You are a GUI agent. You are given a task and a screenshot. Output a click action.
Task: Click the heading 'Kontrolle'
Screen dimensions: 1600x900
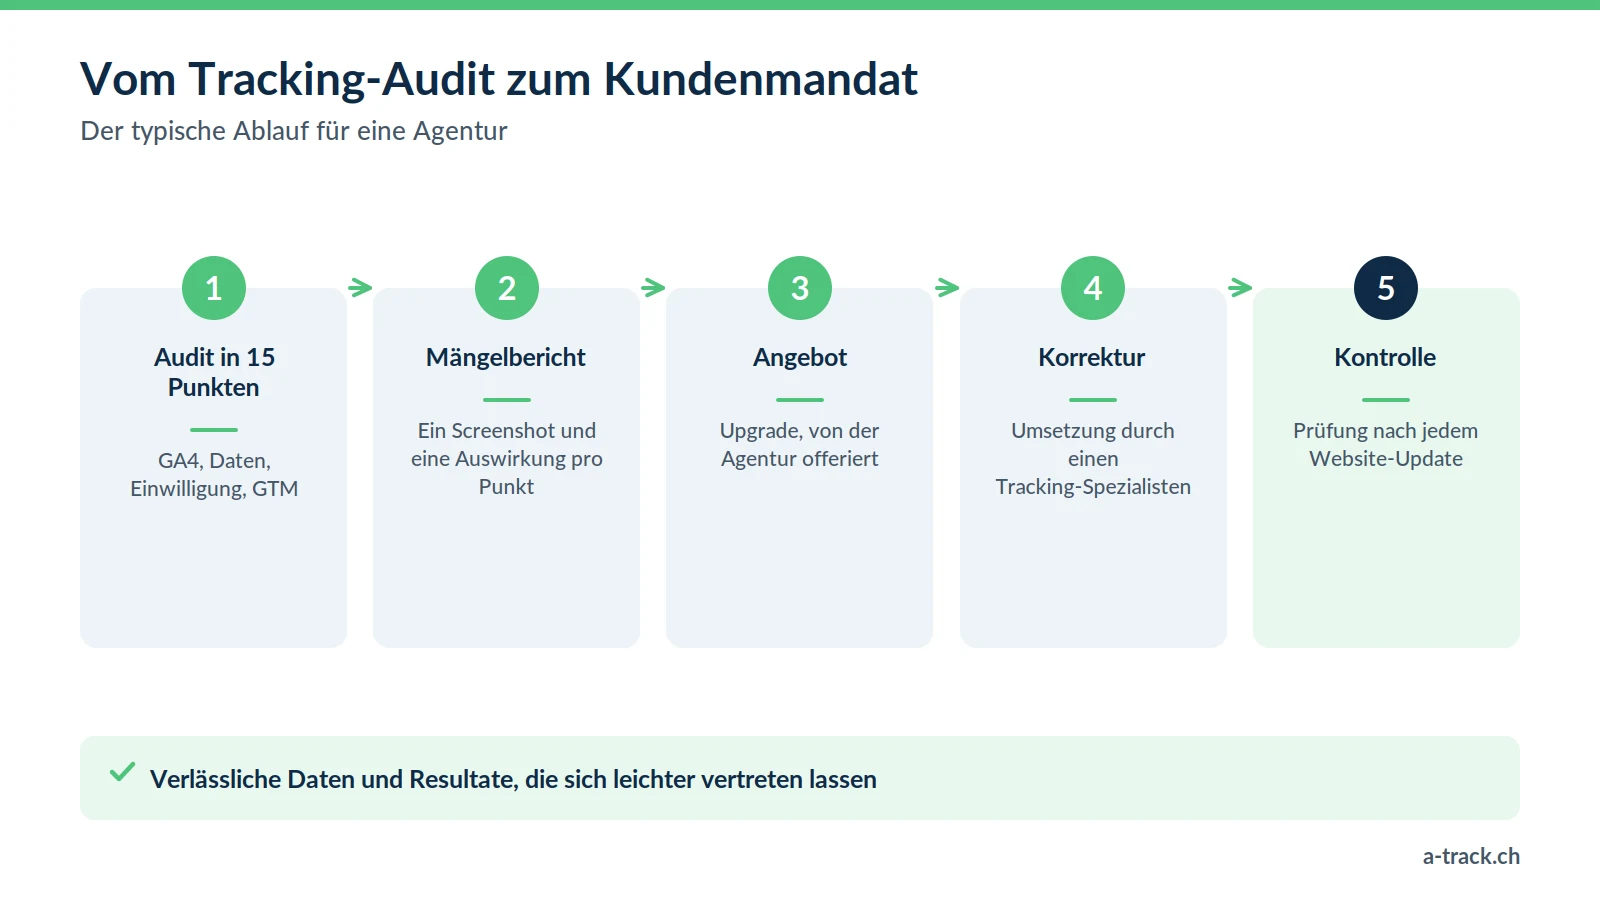pos(1385,357)
